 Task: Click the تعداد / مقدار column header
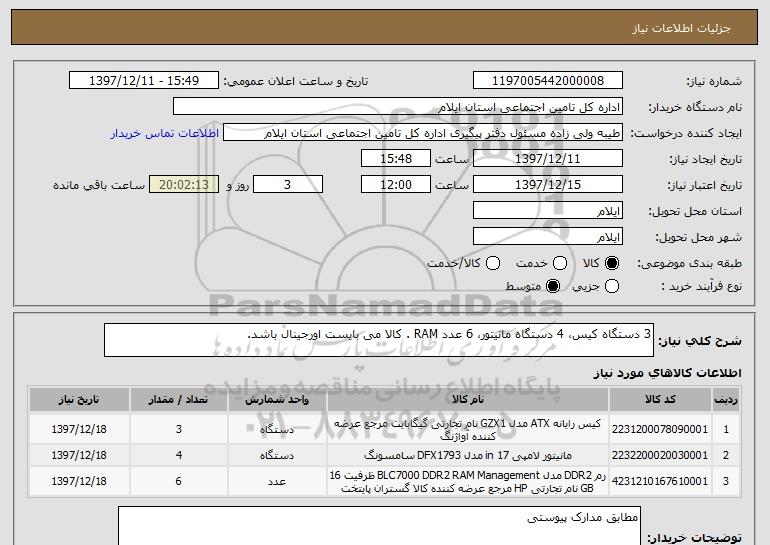tap(178, 400)
